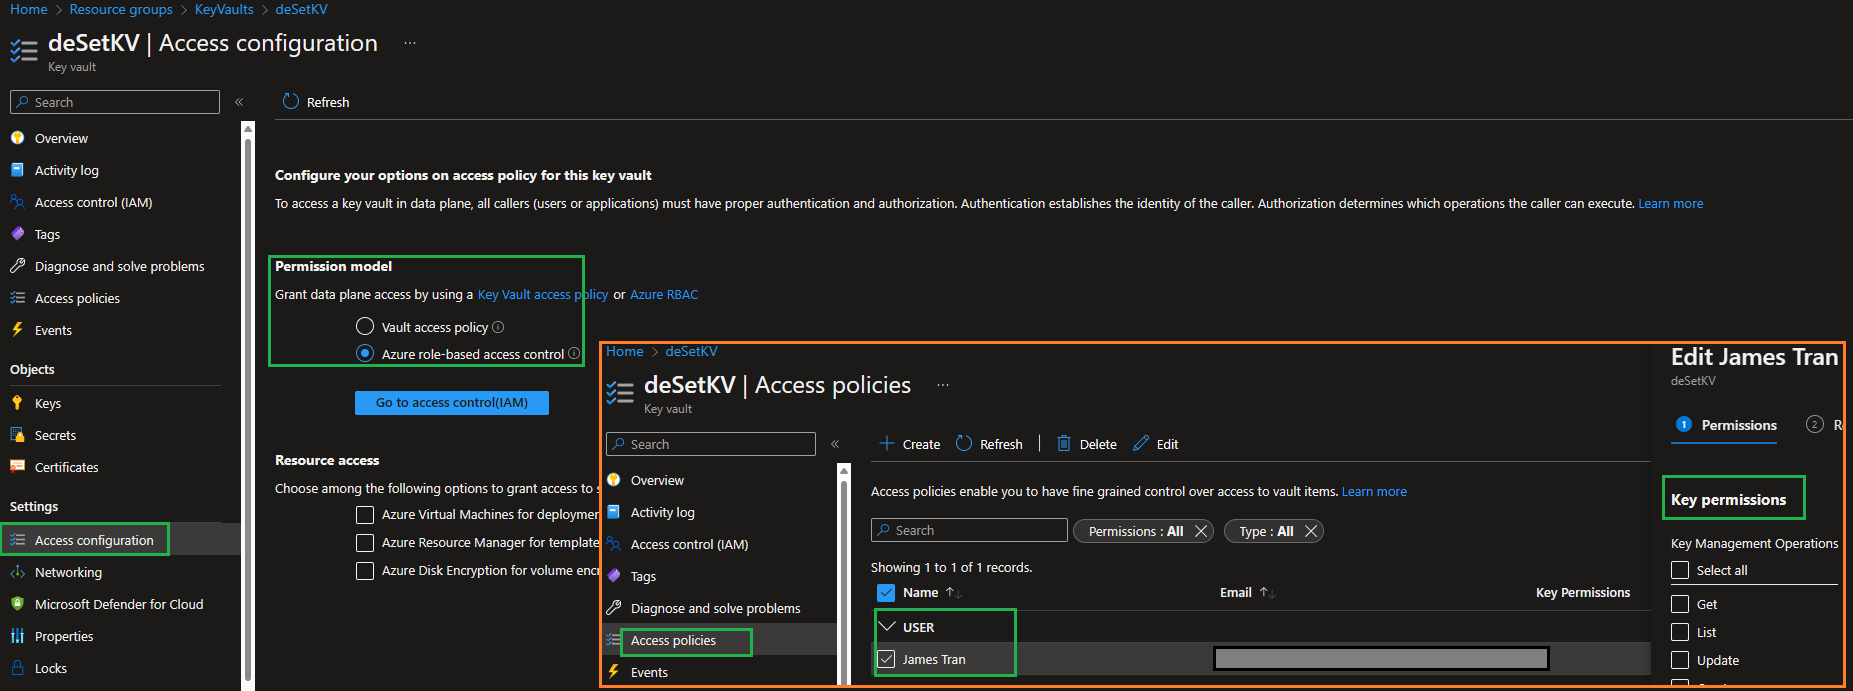Collapse the USER group expander

point(886,626)
